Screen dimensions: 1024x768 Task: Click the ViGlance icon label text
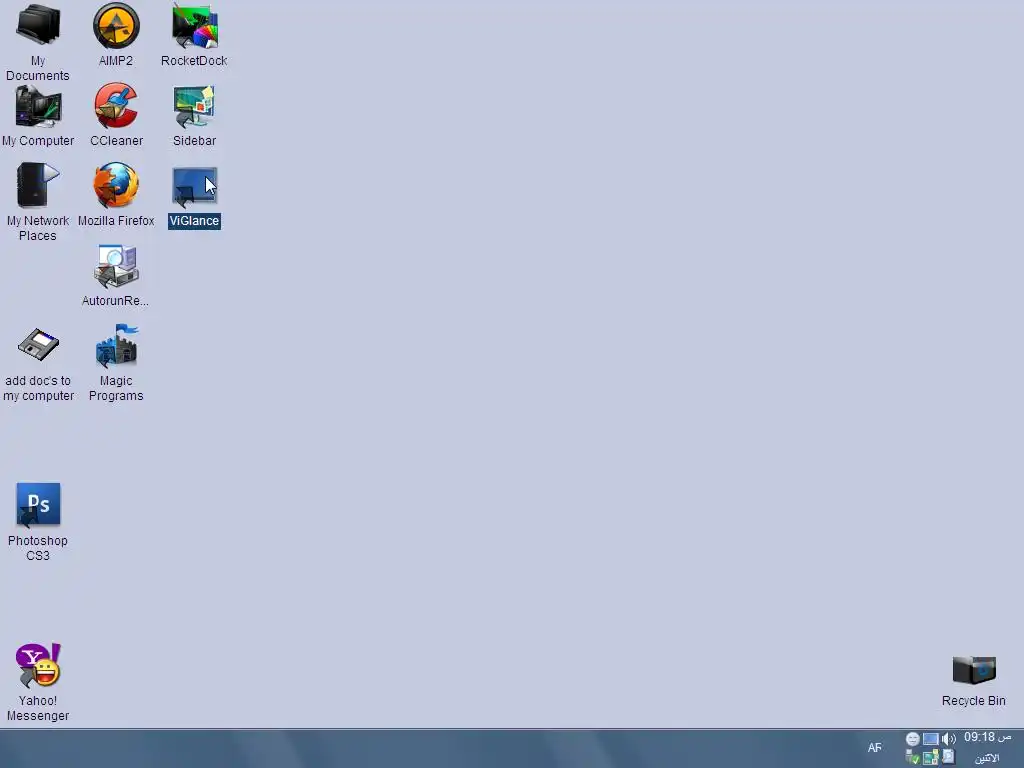pos(194,221)
